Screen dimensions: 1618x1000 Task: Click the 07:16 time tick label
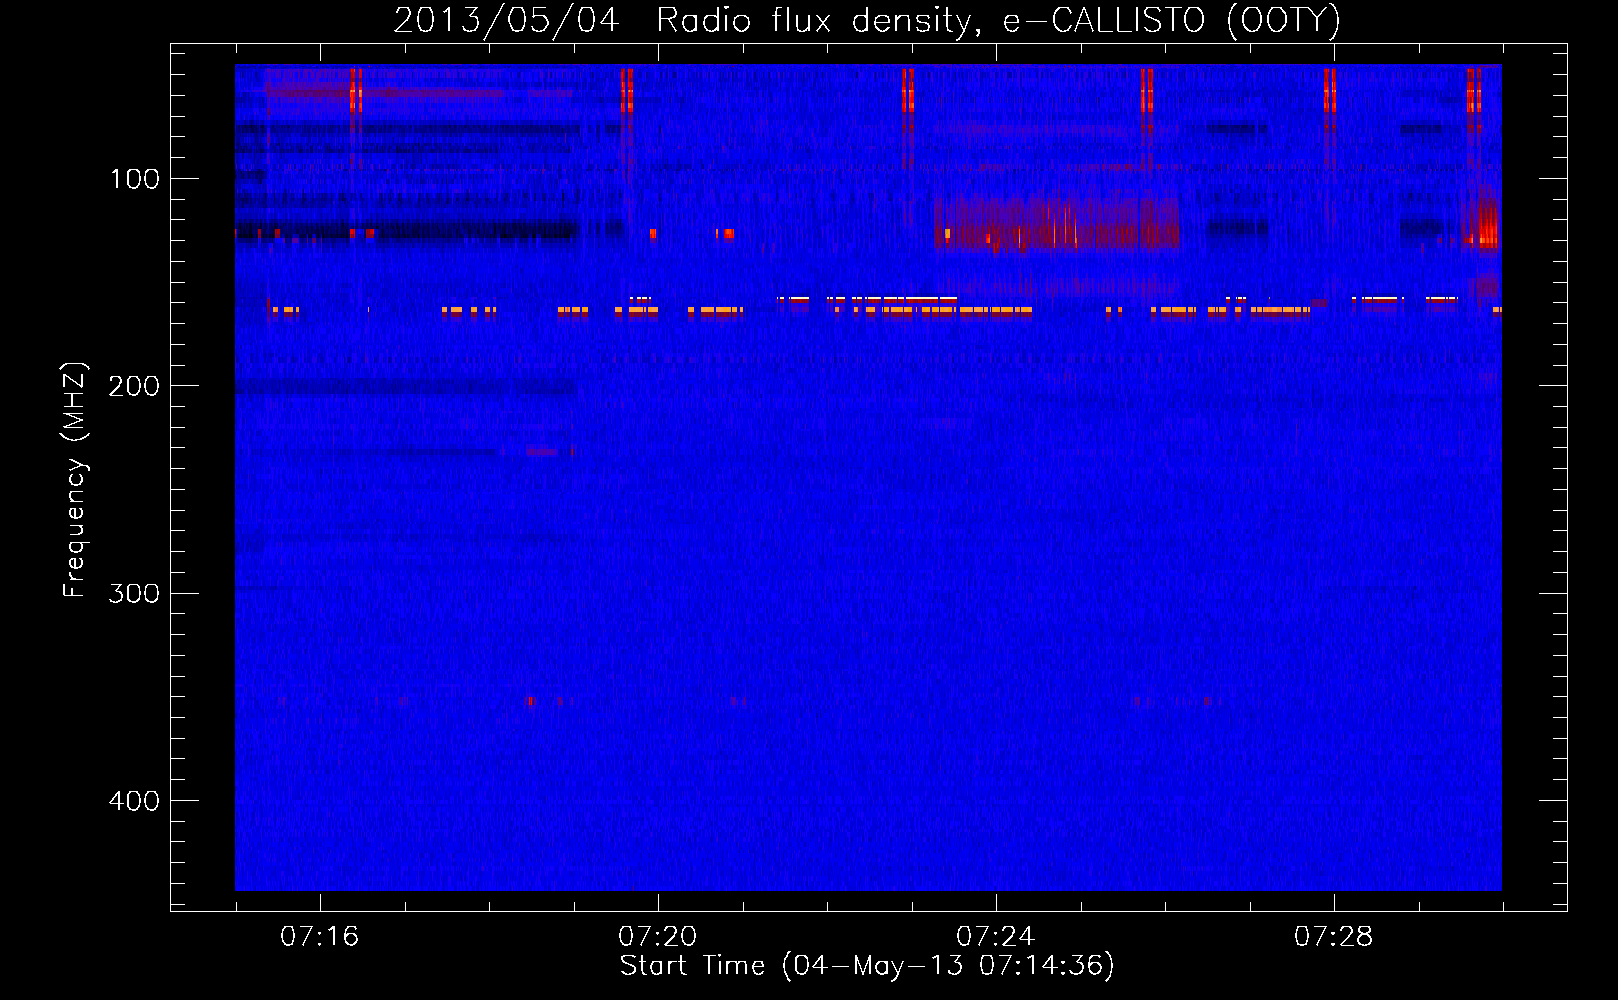(x=320, y=937)
